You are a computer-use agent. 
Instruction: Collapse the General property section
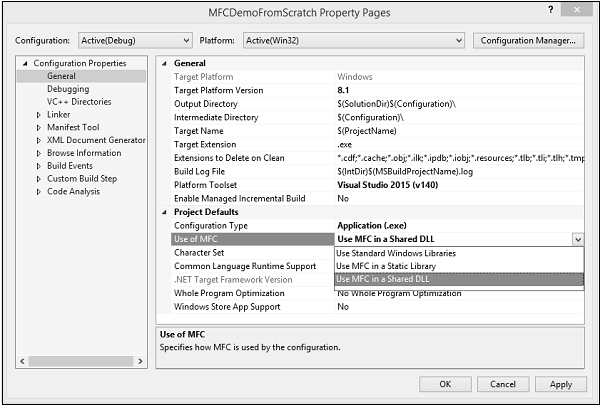point(165,63)
